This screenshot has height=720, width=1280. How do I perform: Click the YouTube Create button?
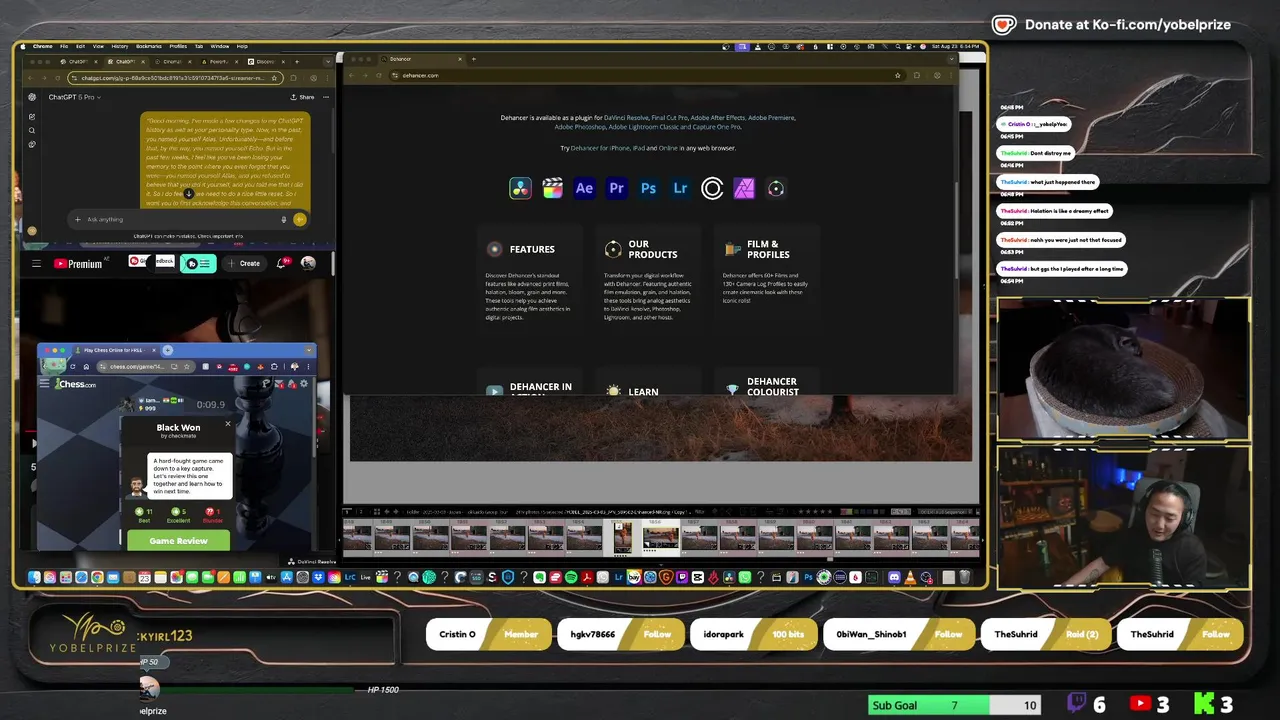243,264
